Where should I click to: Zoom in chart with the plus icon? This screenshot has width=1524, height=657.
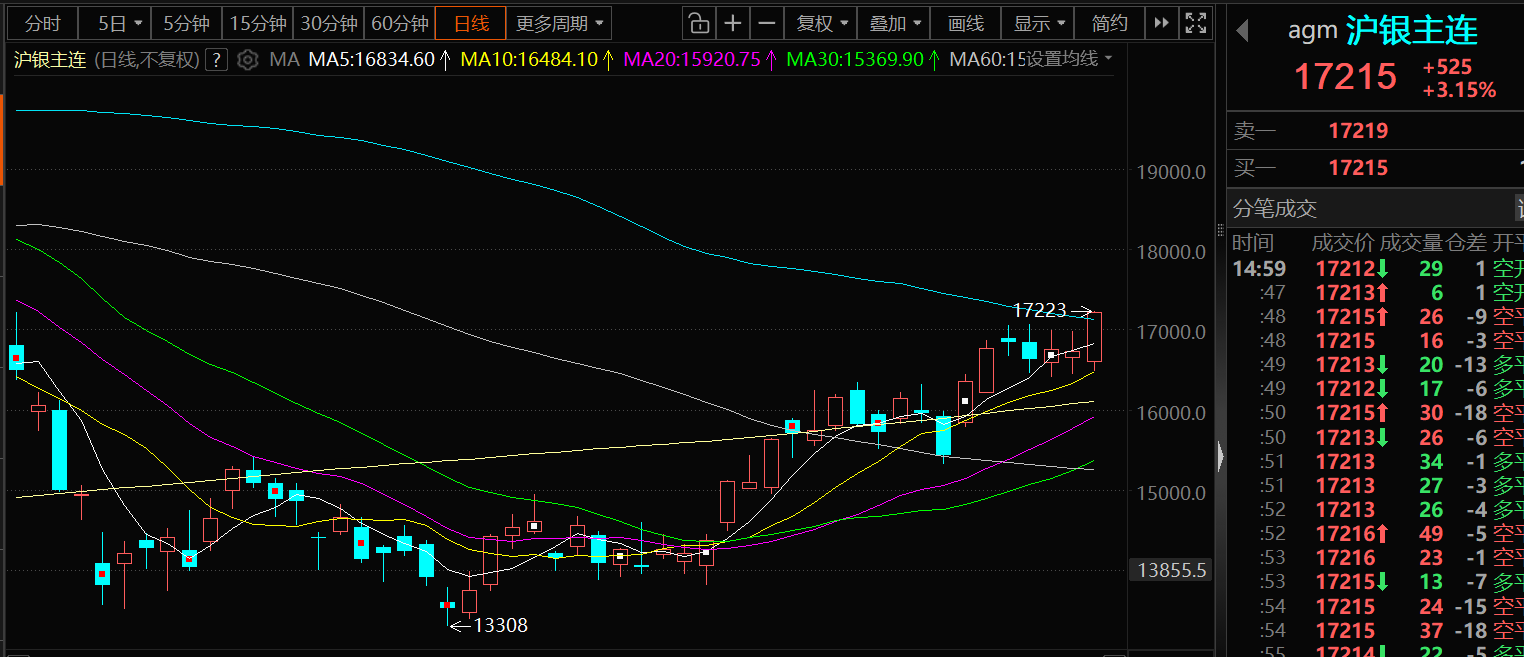pyautogui.click(x=733, y=23)
